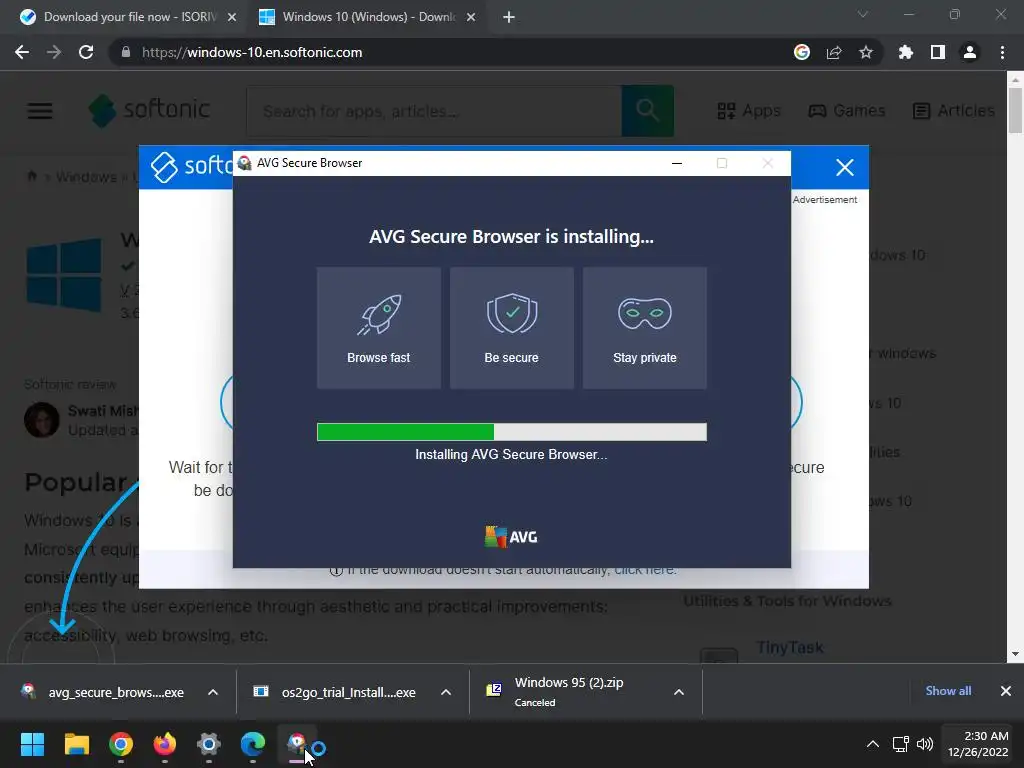This screenshot has width=1024, height=768.
Task: Close the Softonic download popup
Action: [x=845, y=167]
